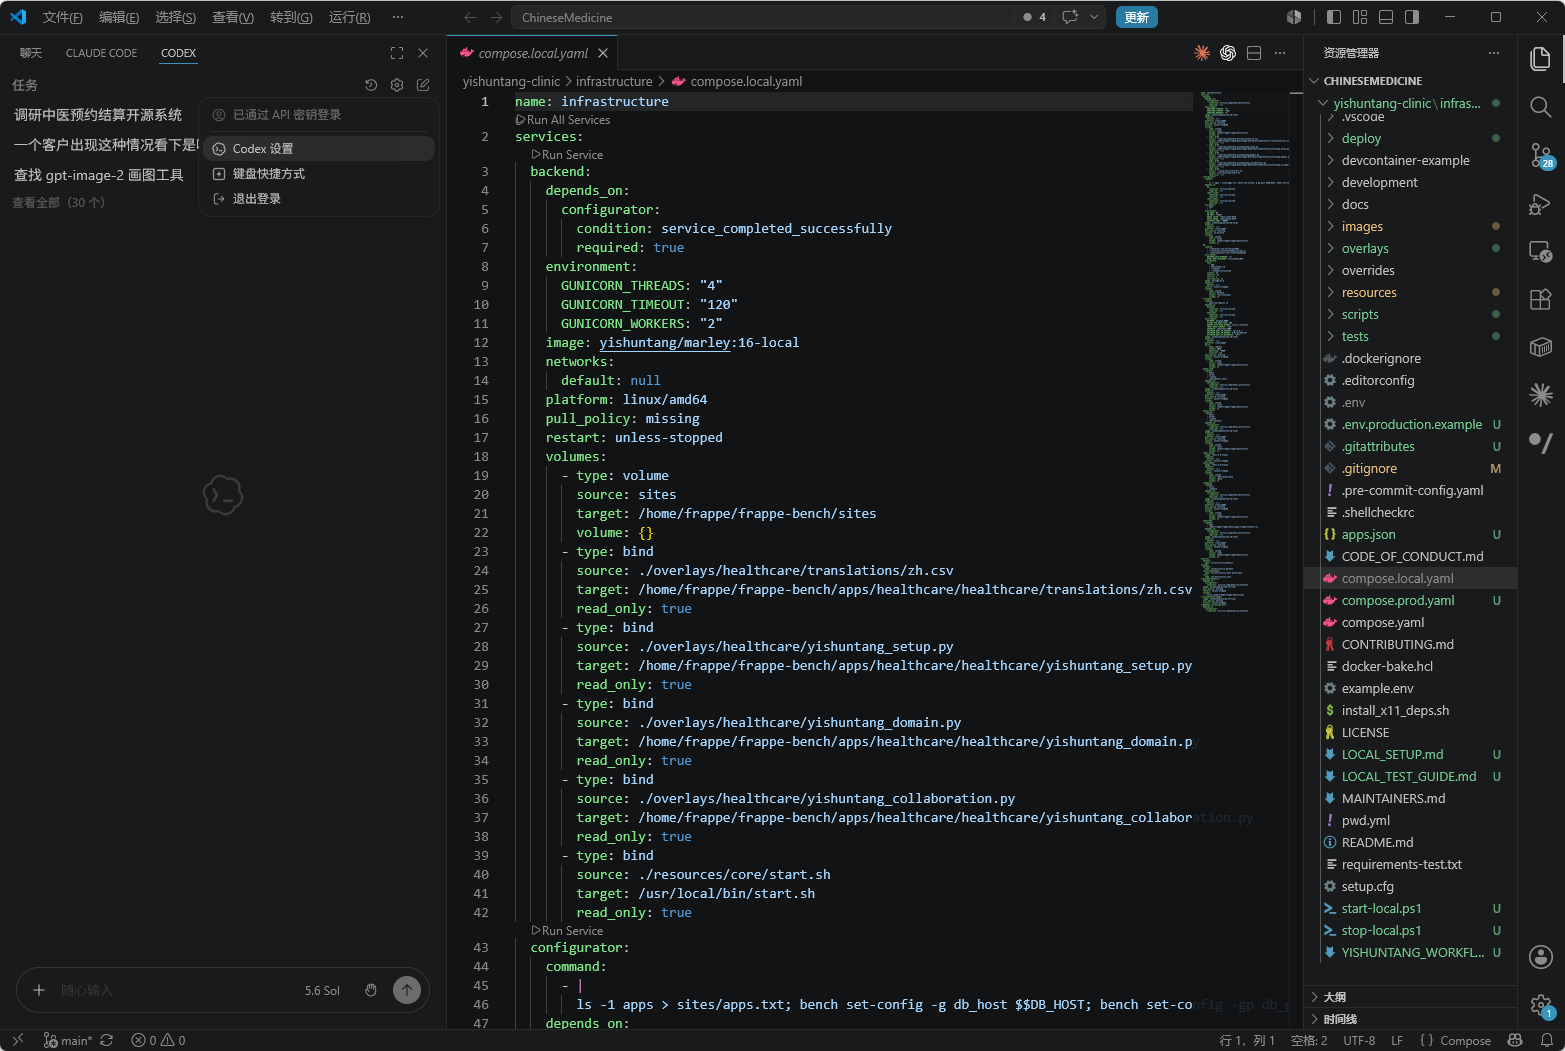The width and height of the screenshot is (1565, 1051).
Task: Switch to the CLAUDE CODE tab
Action: coord(101,53)
